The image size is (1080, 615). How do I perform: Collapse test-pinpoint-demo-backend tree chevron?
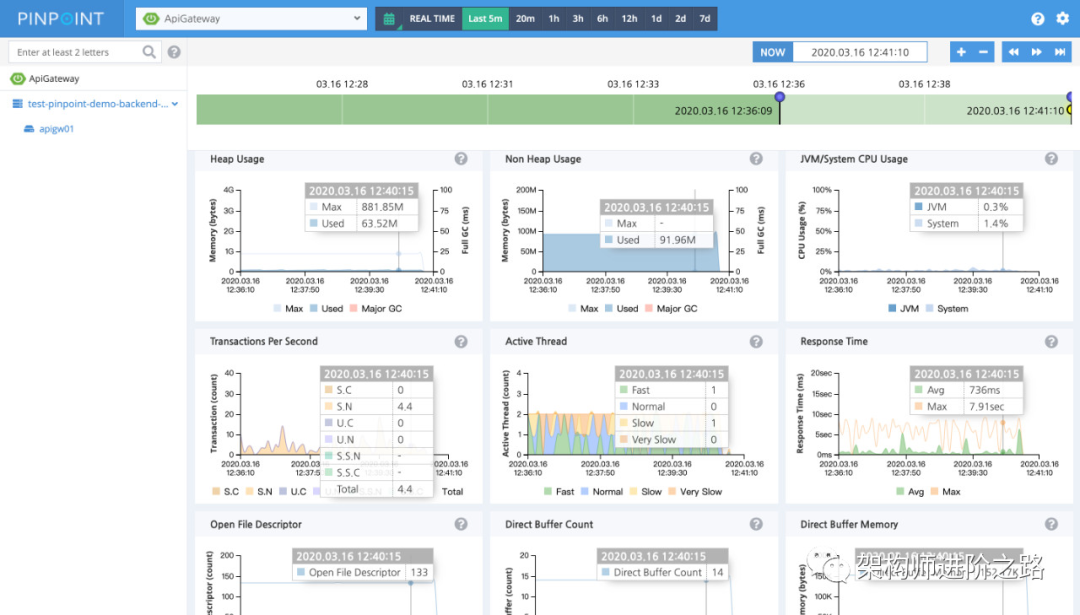tap(175, 104)
